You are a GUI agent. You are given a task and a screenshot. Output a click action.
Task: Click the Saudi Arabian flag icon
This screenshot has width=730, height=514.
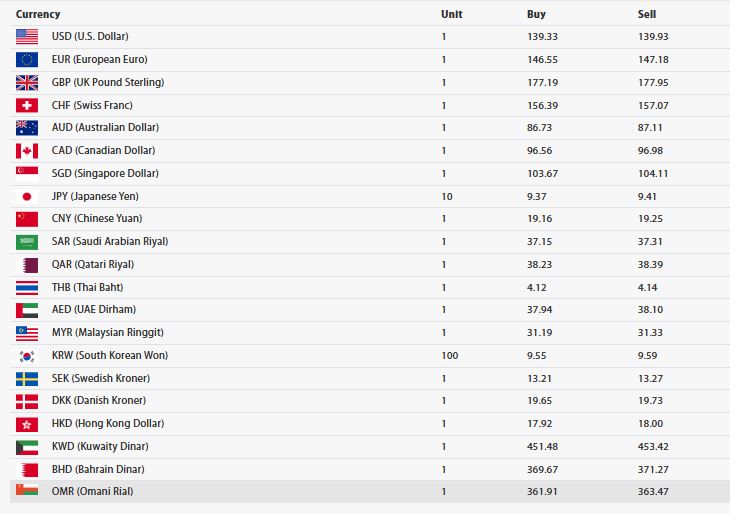click(27, 241)
